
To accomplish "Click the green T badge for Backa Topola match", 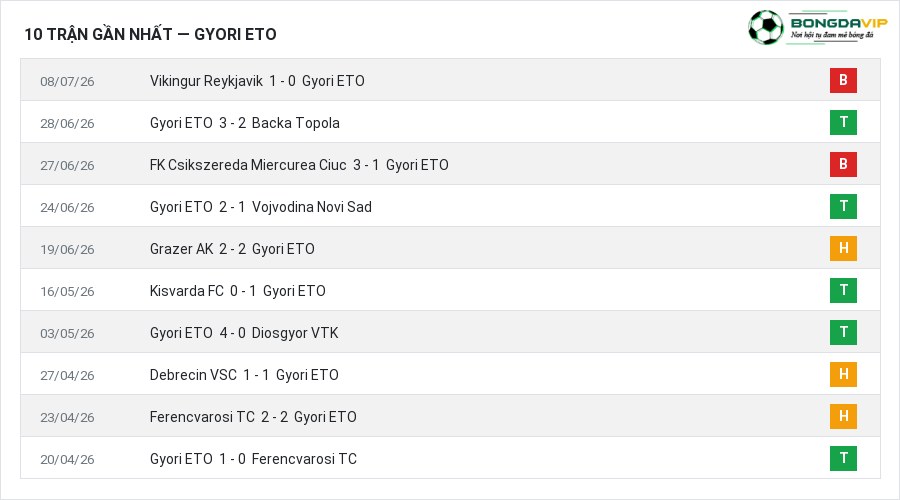I will tap(843, 122).
